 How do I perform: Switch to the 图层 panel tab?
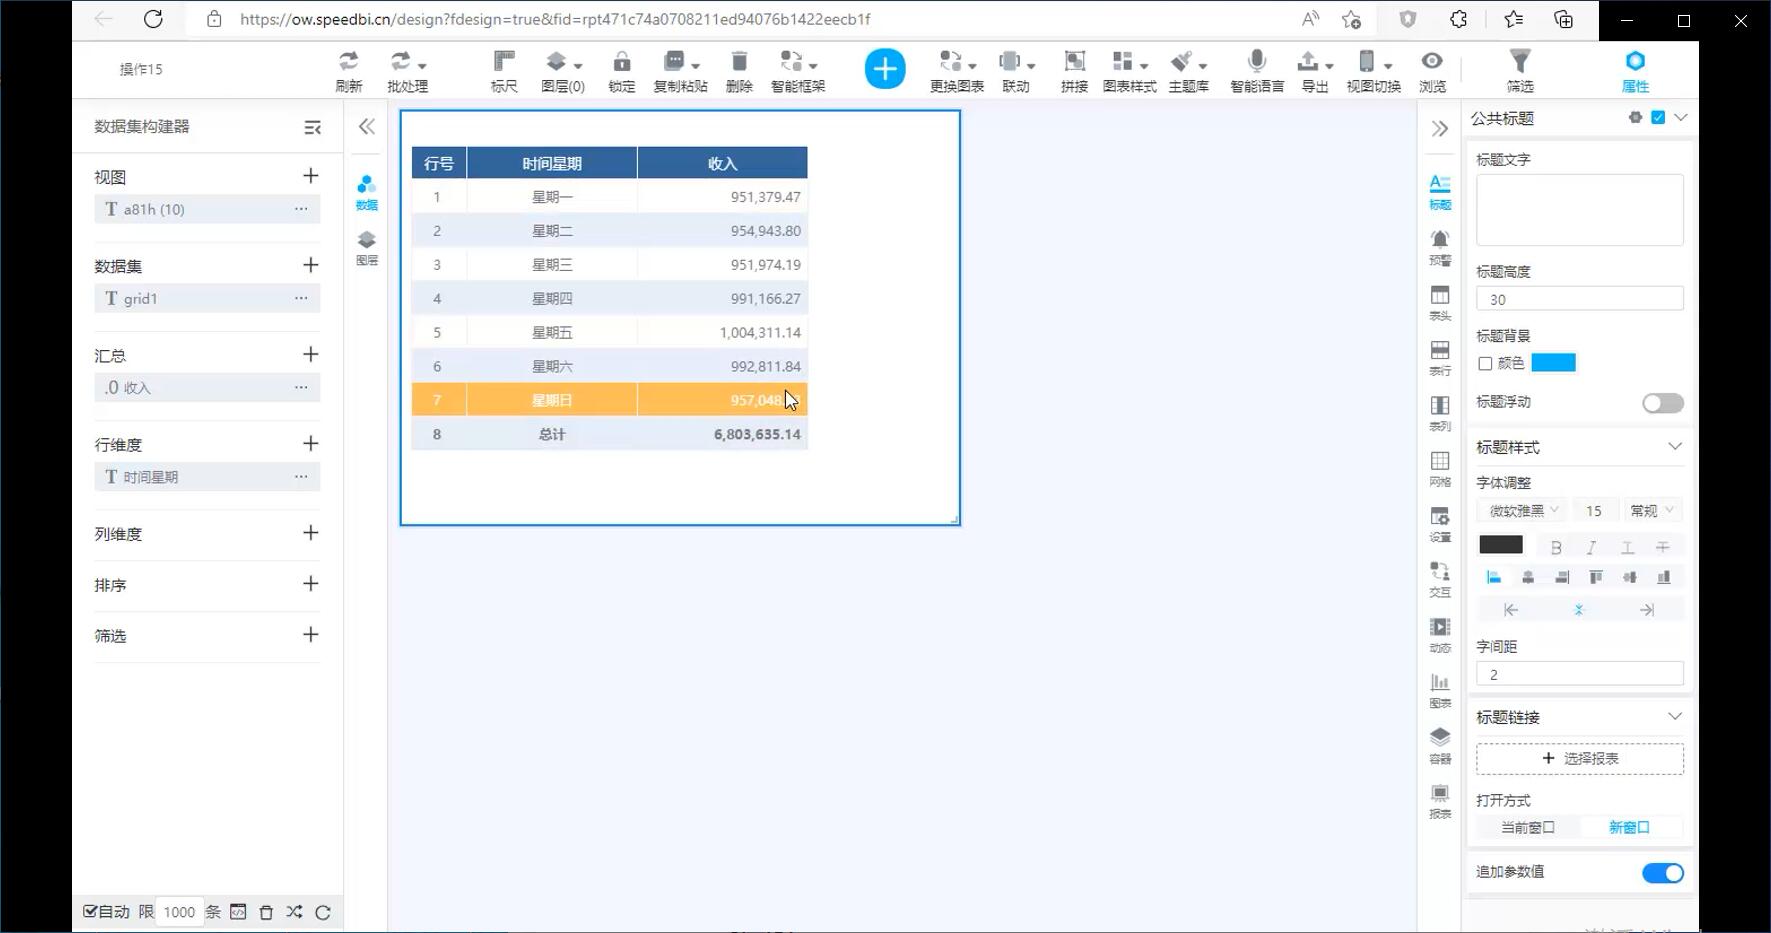(x=367, y=247)
